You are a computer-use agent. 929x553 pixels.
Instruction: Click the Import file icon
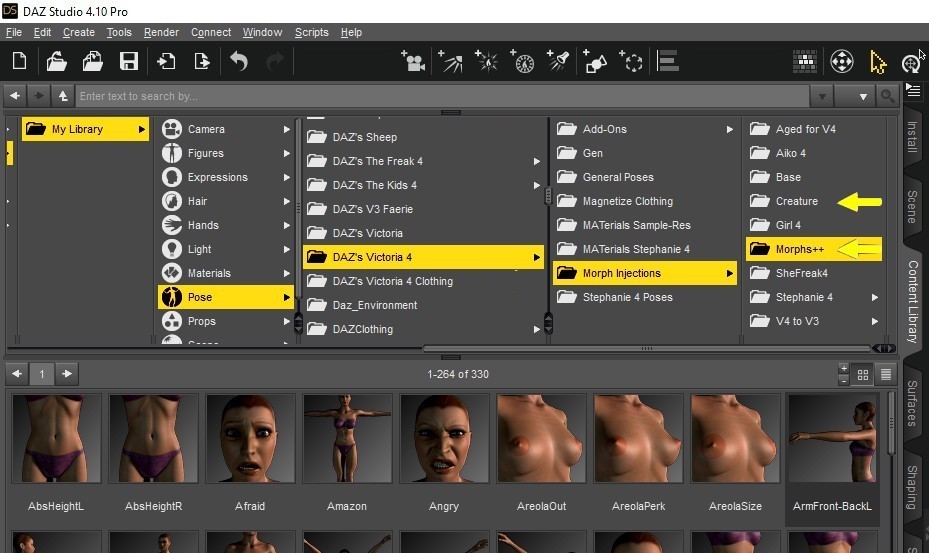165,61
